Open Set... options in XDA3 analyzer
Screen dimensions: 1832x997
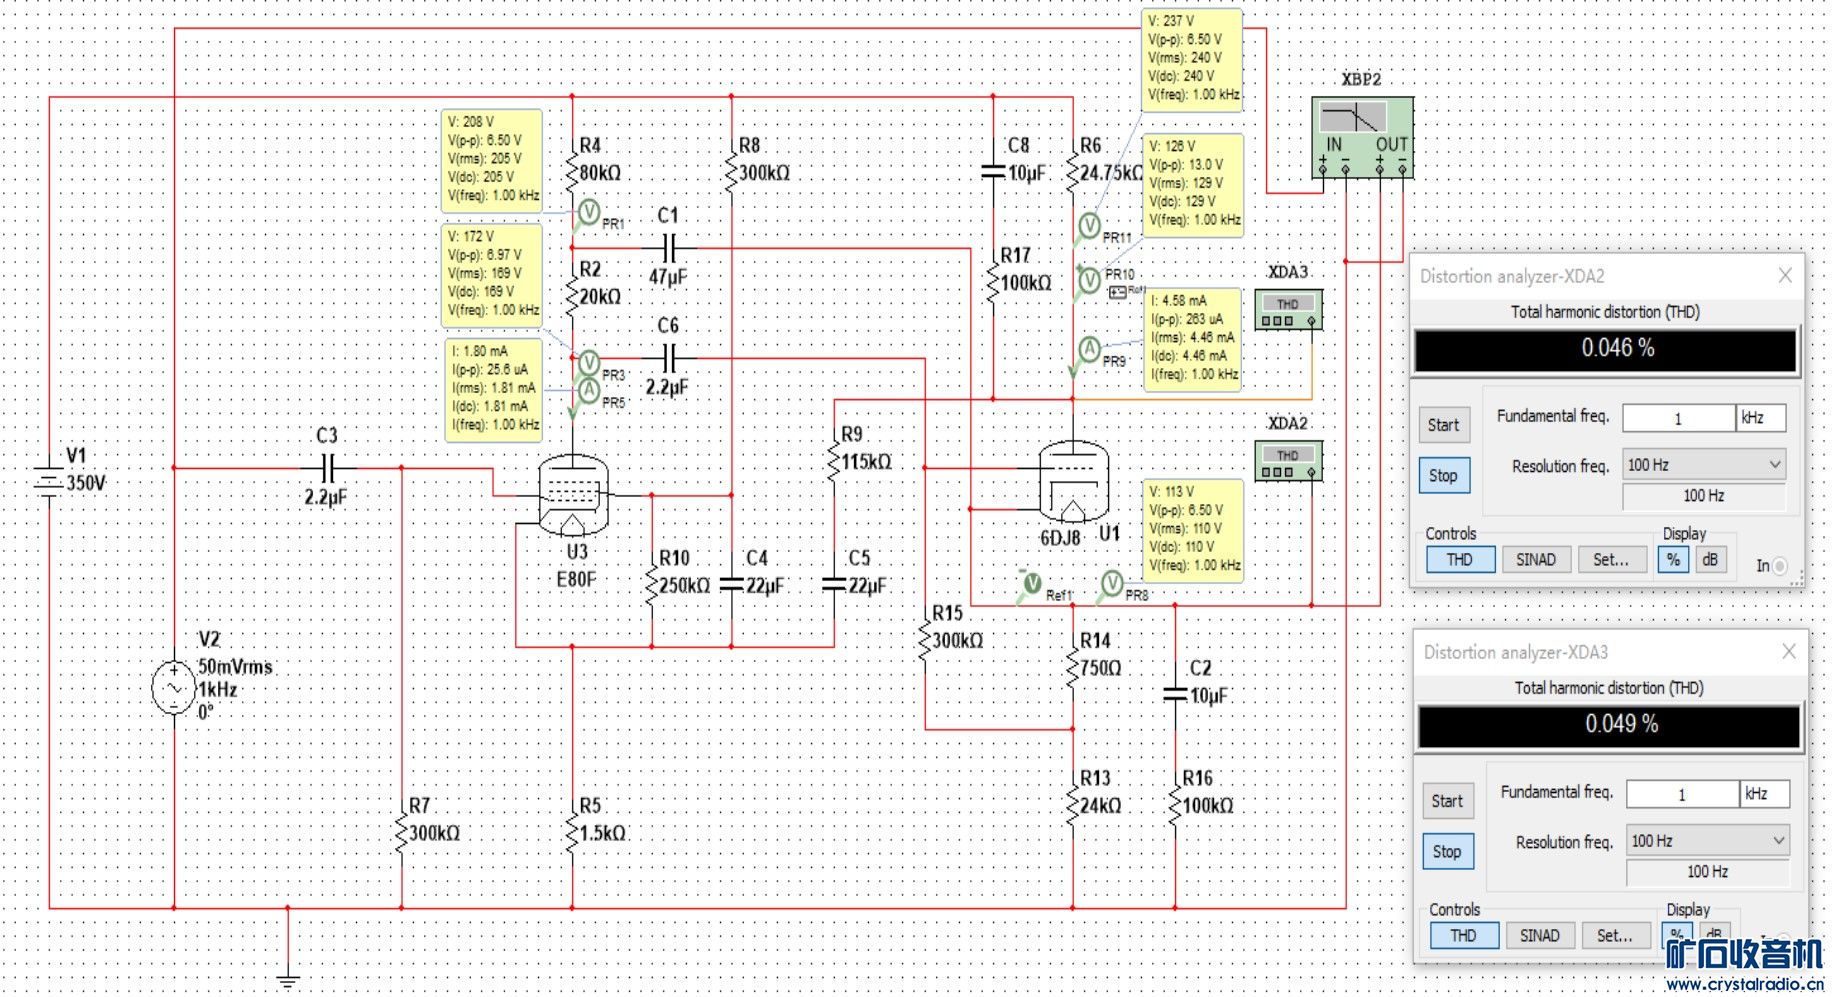coord(1615,936)
